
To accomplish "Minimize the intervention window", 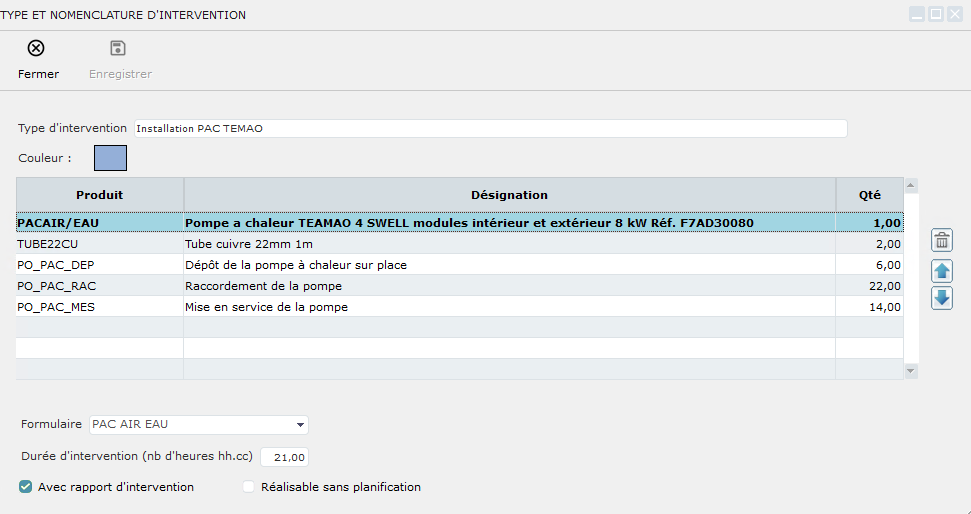I will coord(917,14).
